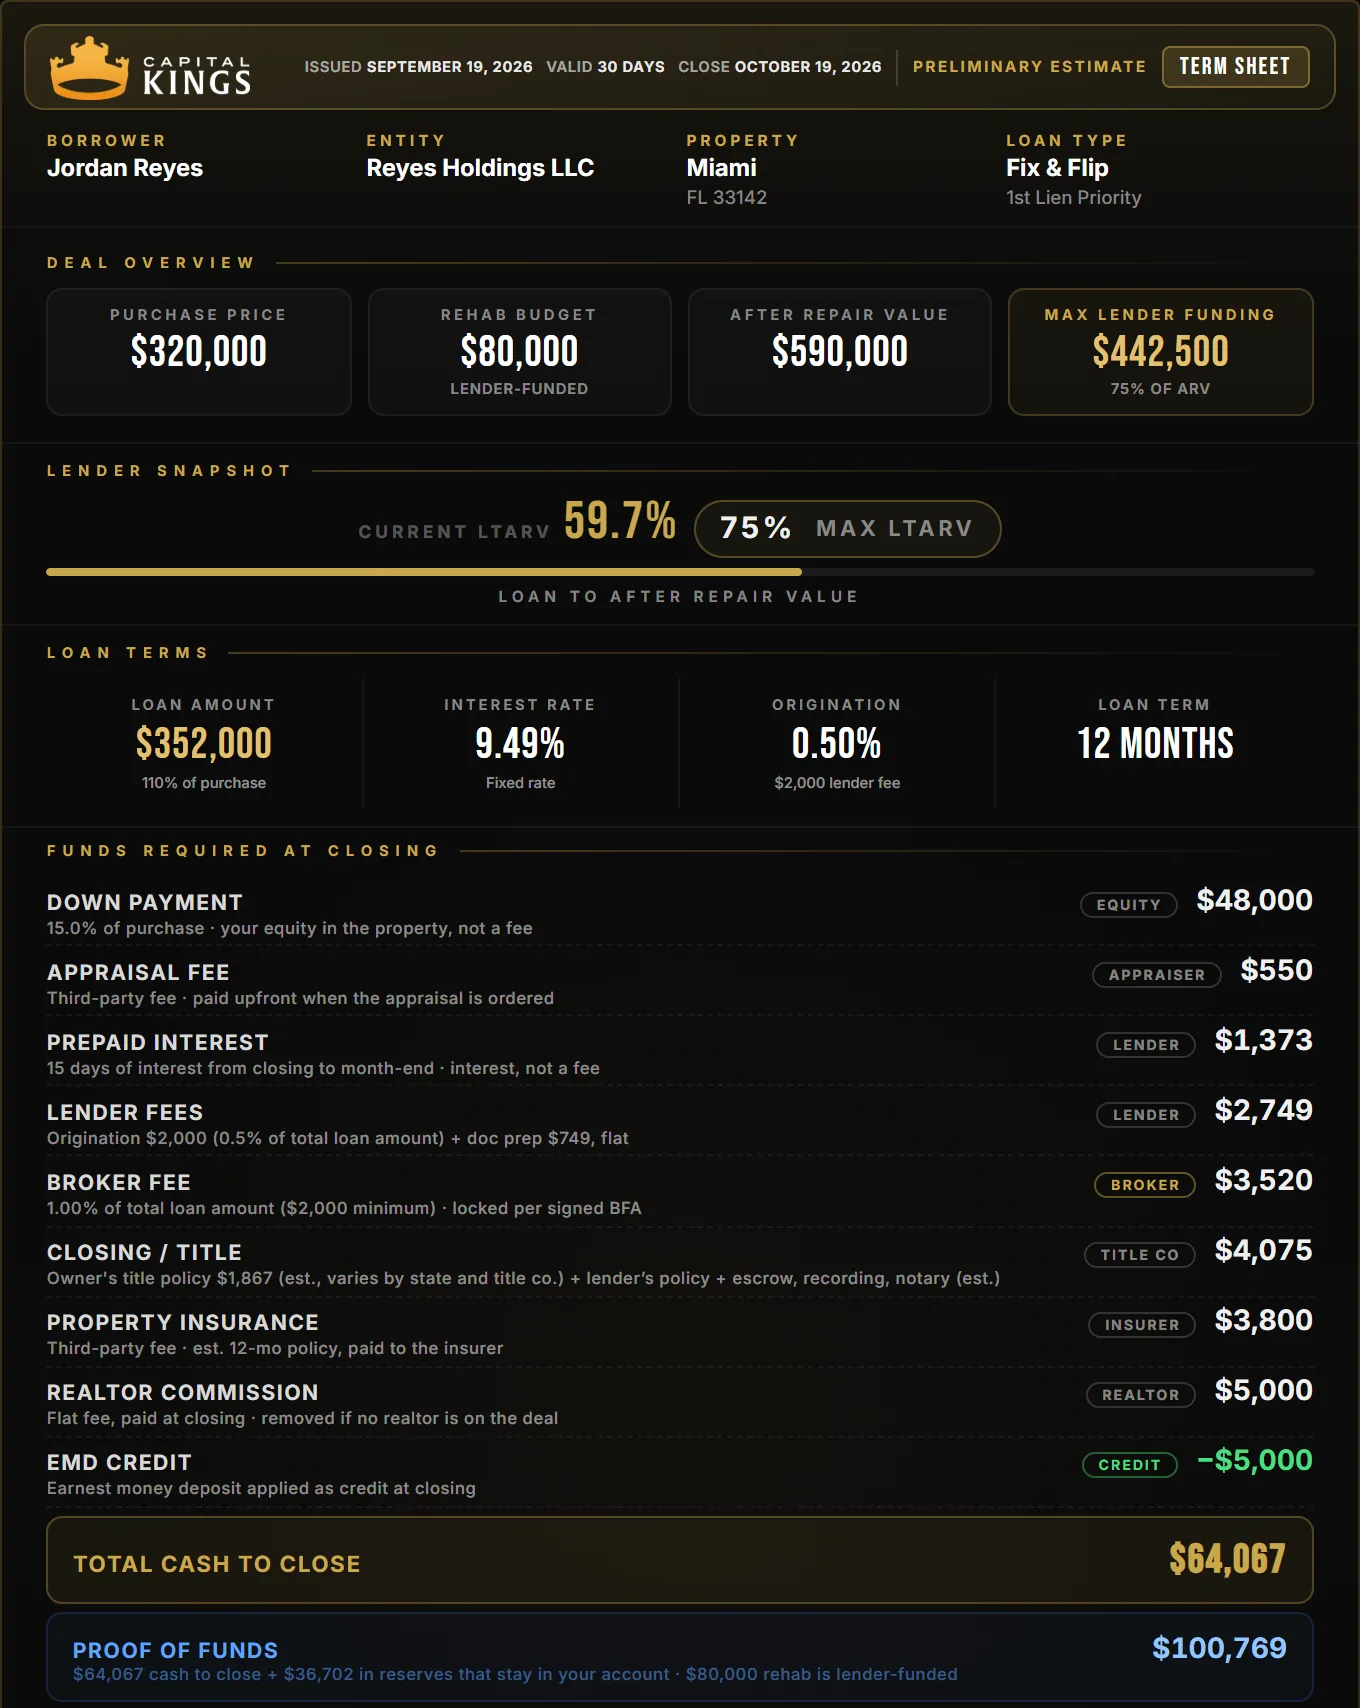Click the TITLE CO tag

(x=1140, y=1255)
